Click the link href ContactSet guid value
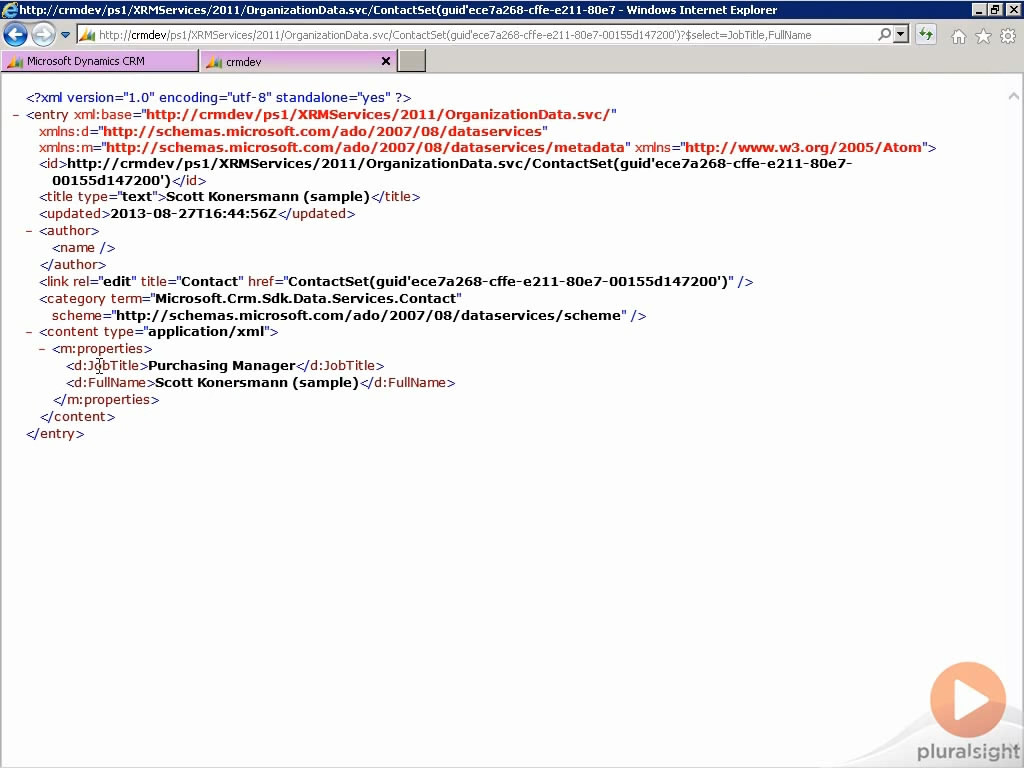This screenshot has height=768, width=1024. click(507, 281)
